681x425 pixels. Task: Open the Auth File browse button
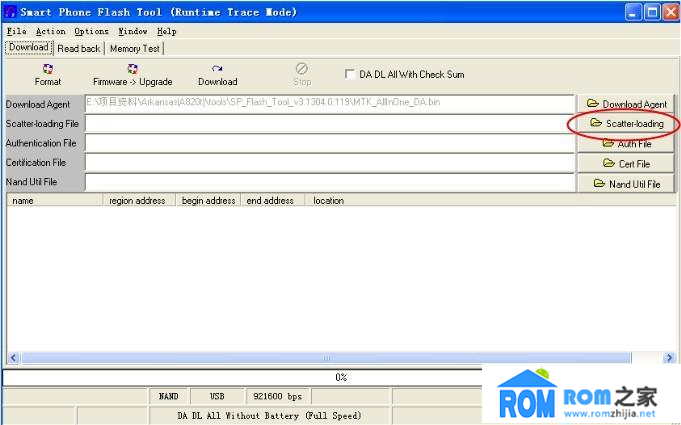(x=626, y=144)
